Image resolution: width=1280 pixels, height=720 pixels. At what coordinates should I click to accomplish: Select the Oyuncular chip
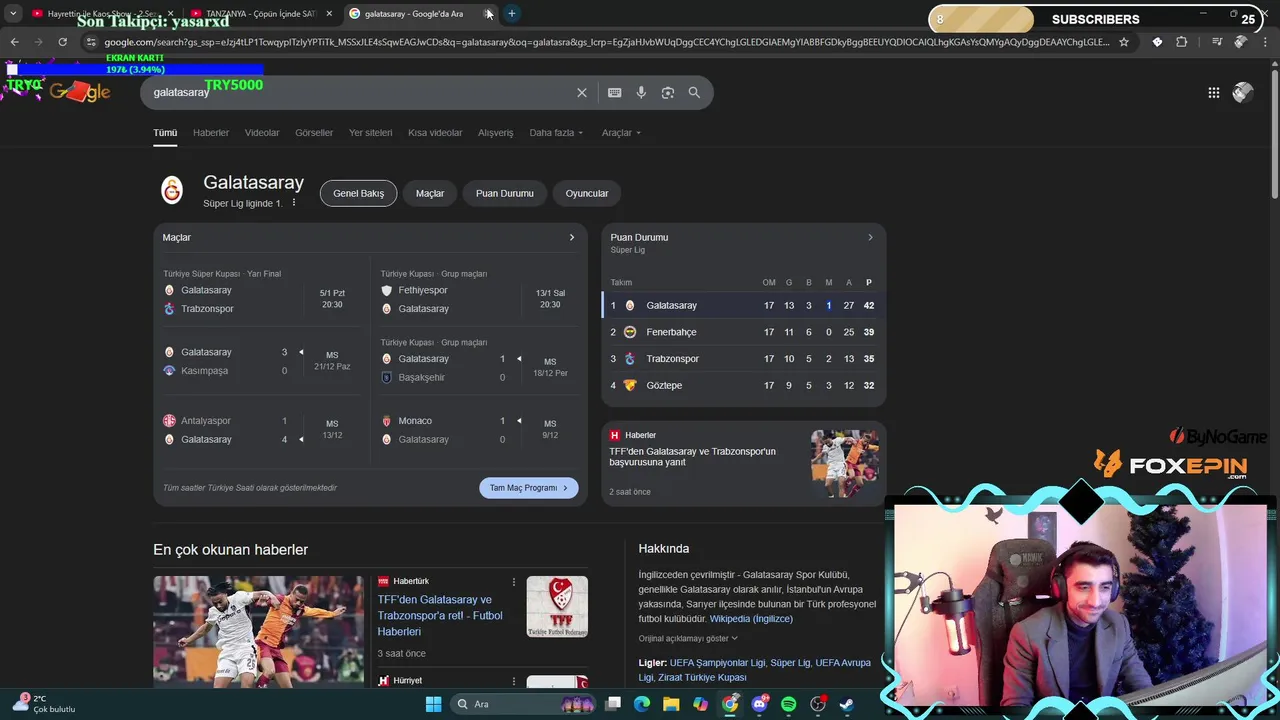tap(587, 194)
